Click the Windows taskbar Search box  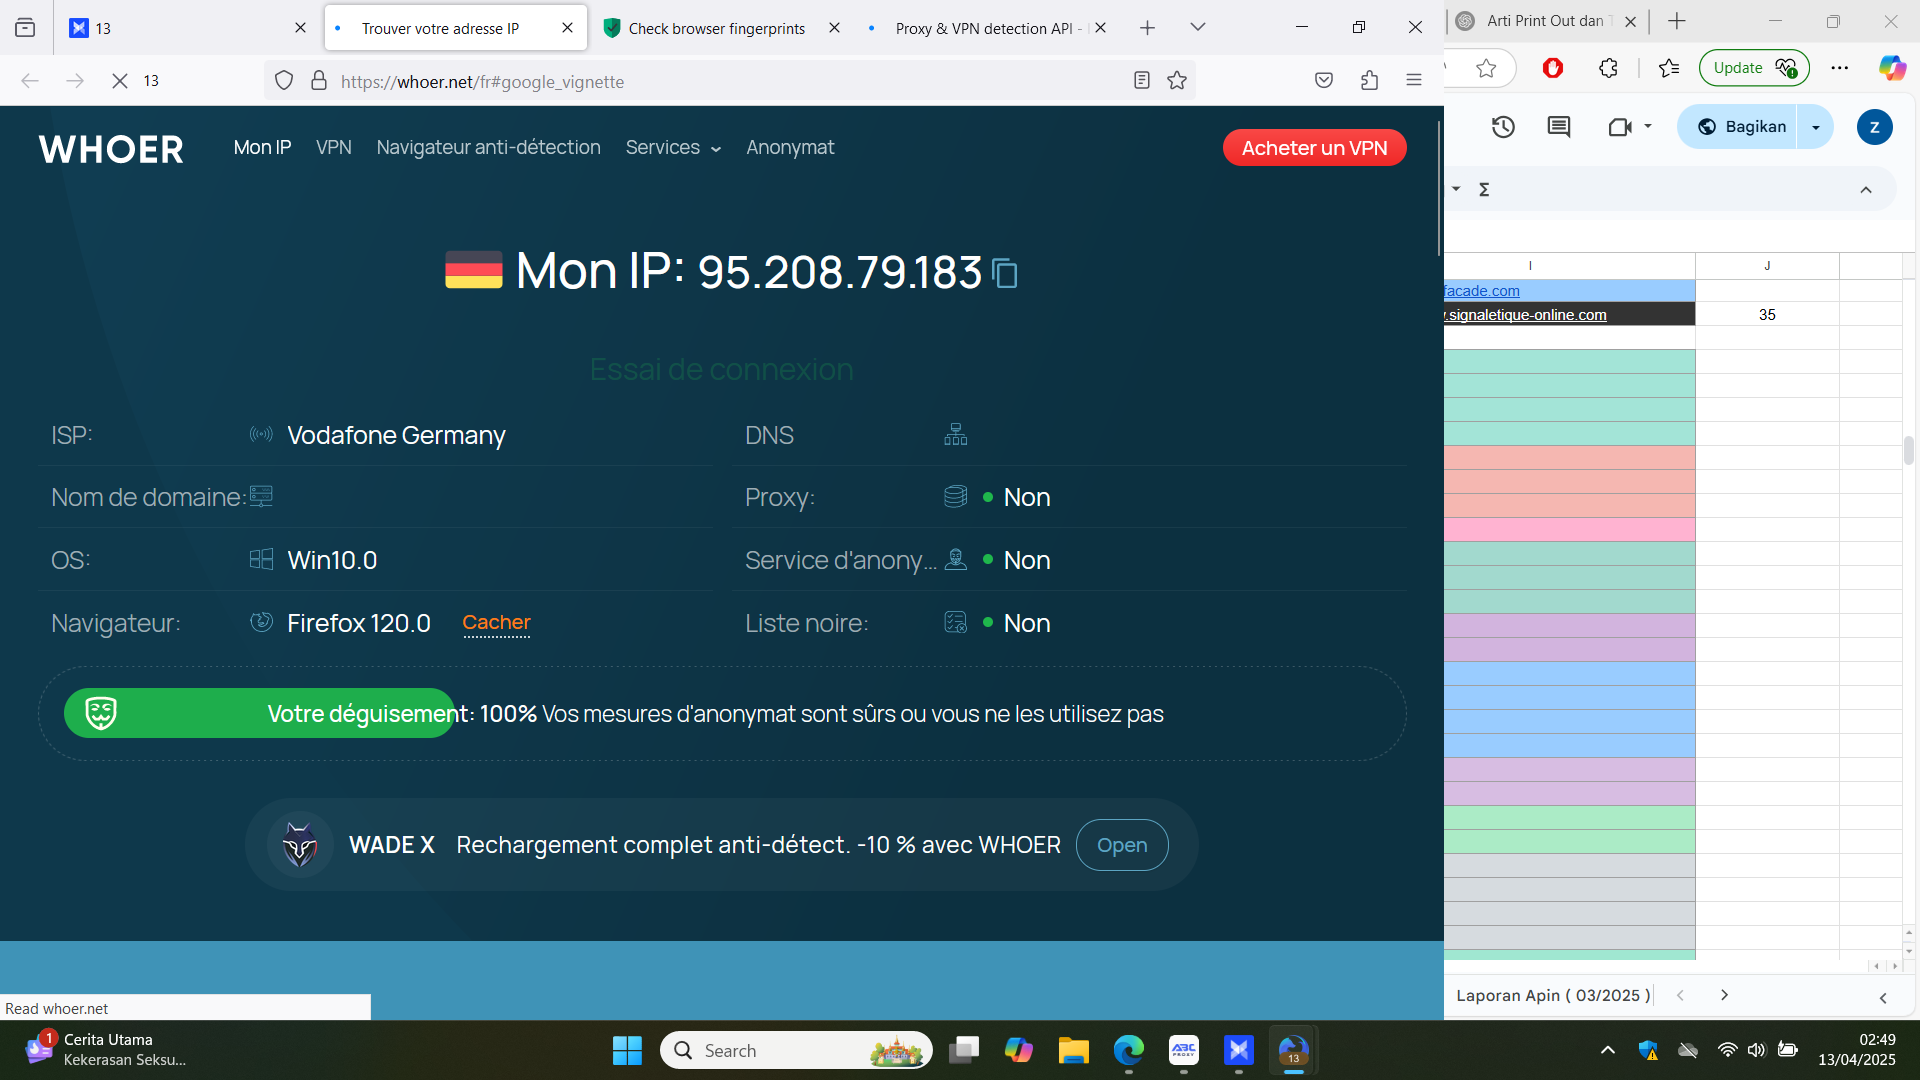click(x=796, y=1050)
